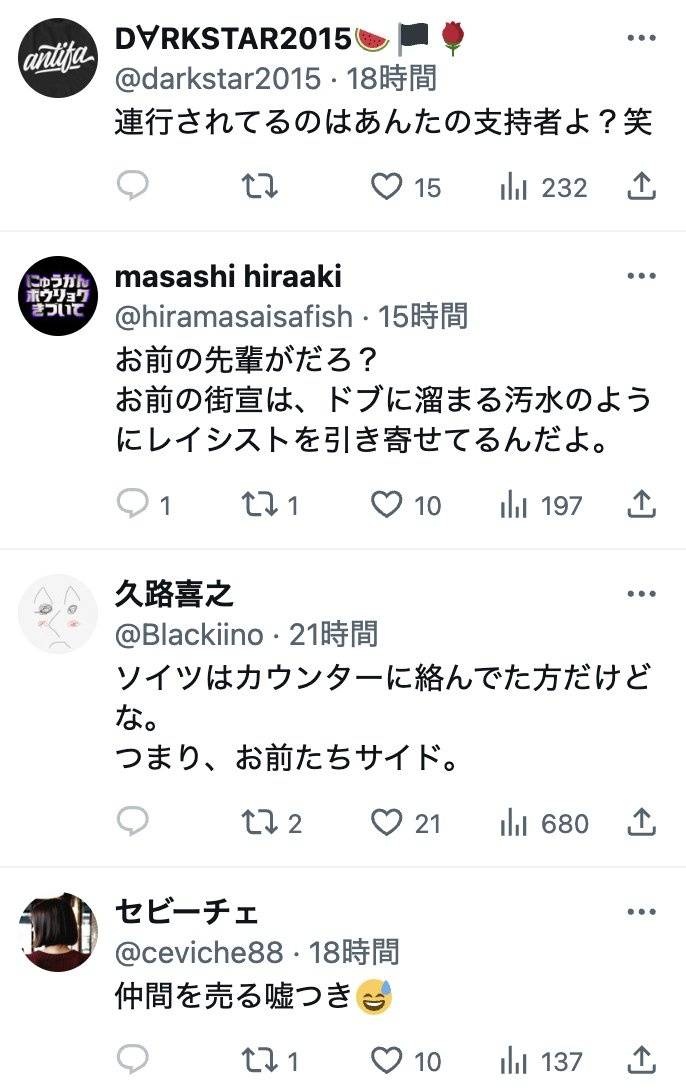Like the DARKSTAR2015 tweet with 15 likes

point(387,187)
